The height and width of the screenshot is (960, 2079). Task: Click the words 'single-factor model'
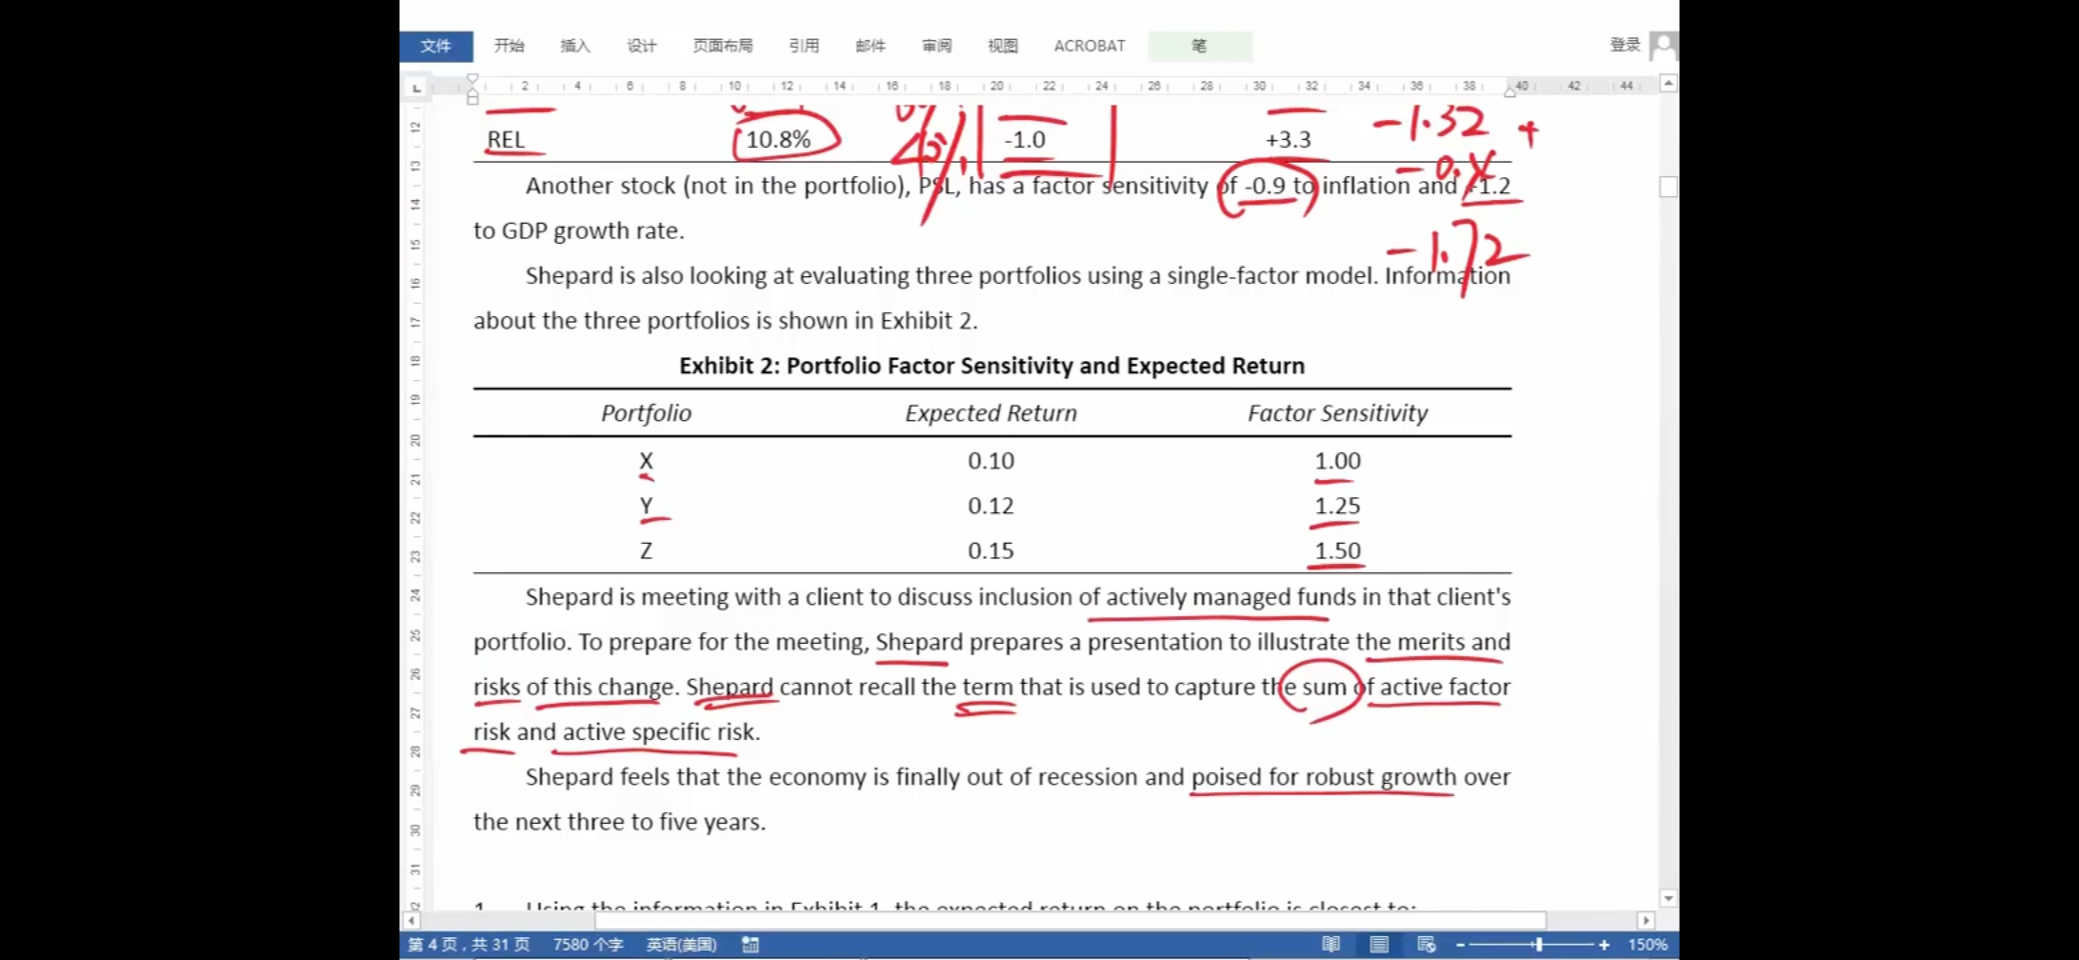[x=1270, y=276]
